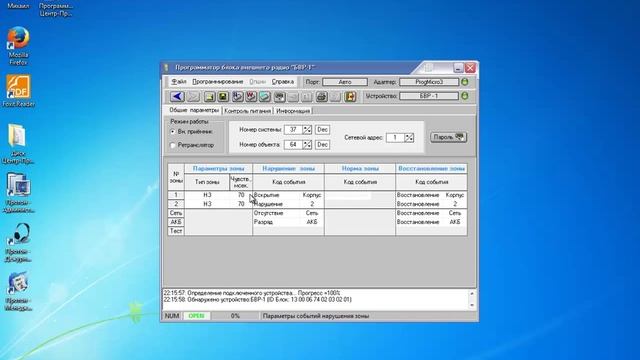Click the Отсутствие Сеть violation event cell
This screenshot has height=360, width=640.
tap(288, 213)
